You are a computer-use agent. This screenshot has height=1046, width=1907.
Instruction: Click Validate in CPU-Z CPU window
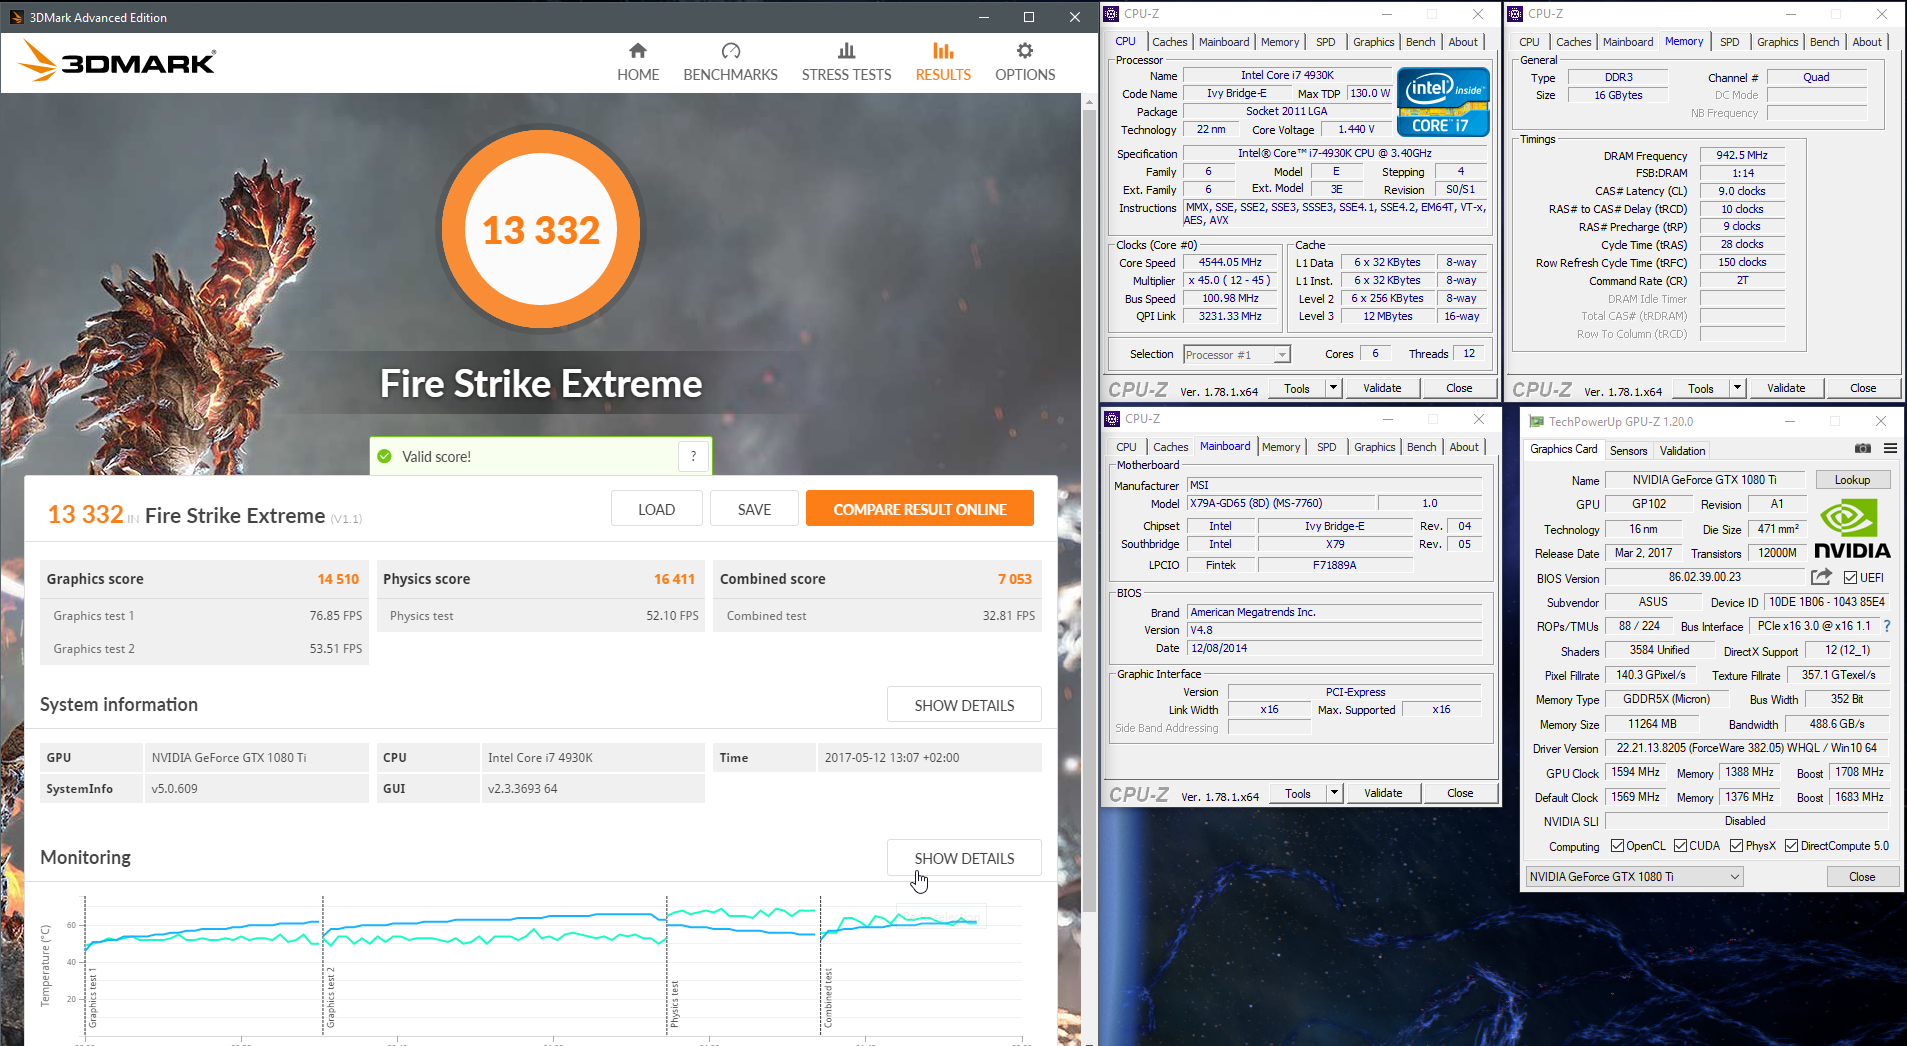point(1382,388)
